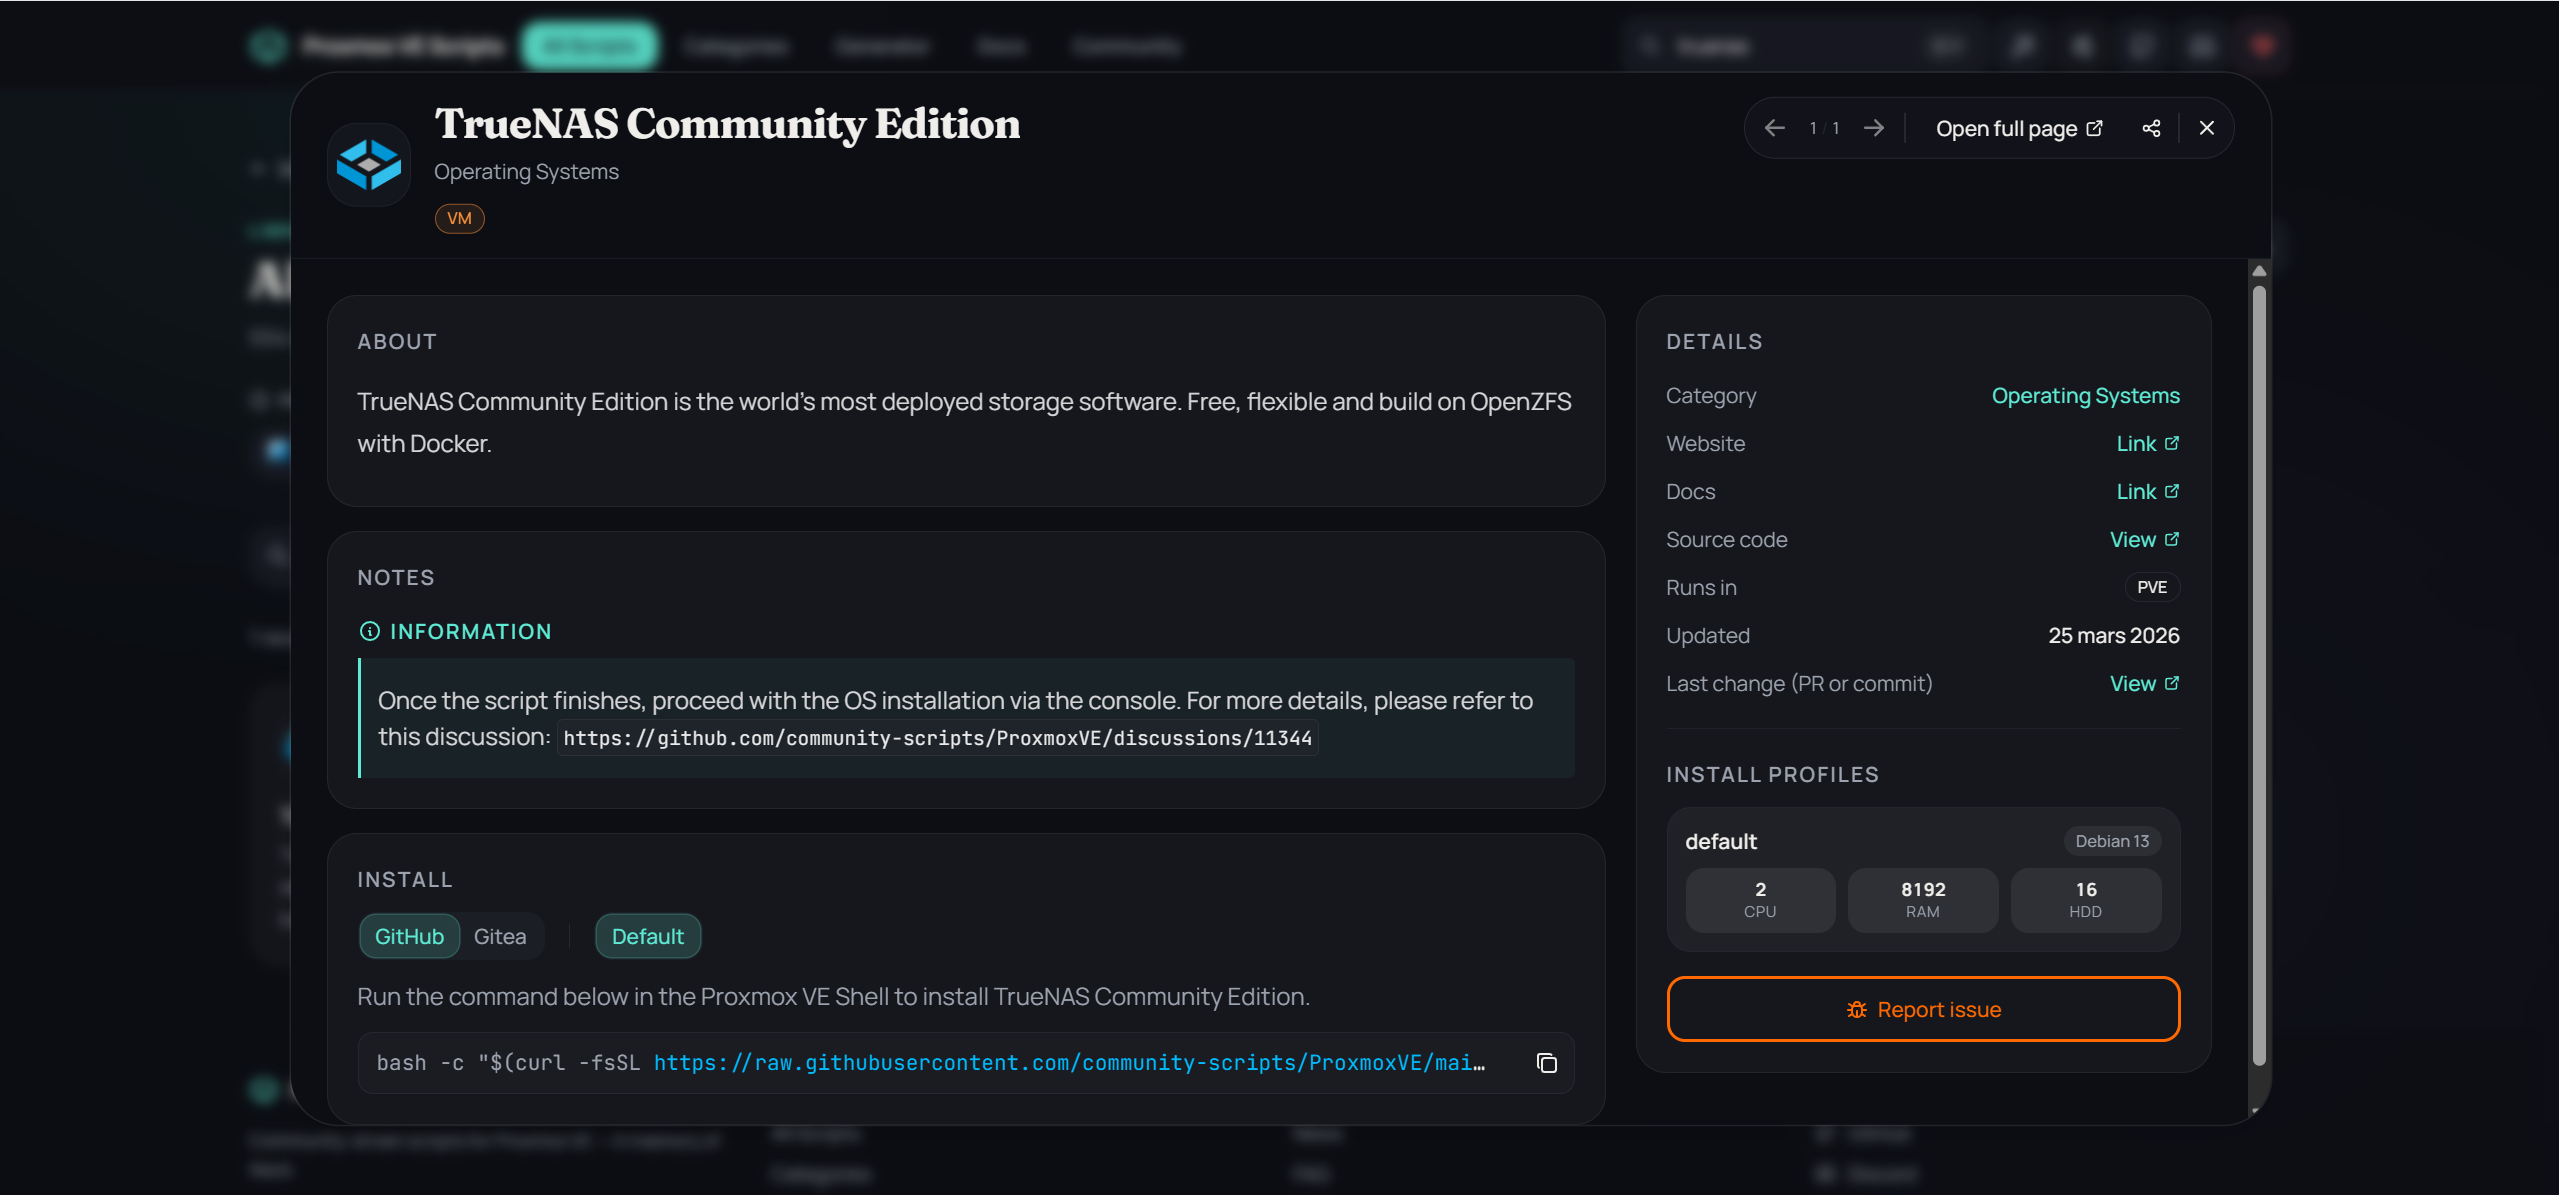Click the "default" install profile name
The width and height of the screenshot is (2559, 1195).
coord(1721,841)
